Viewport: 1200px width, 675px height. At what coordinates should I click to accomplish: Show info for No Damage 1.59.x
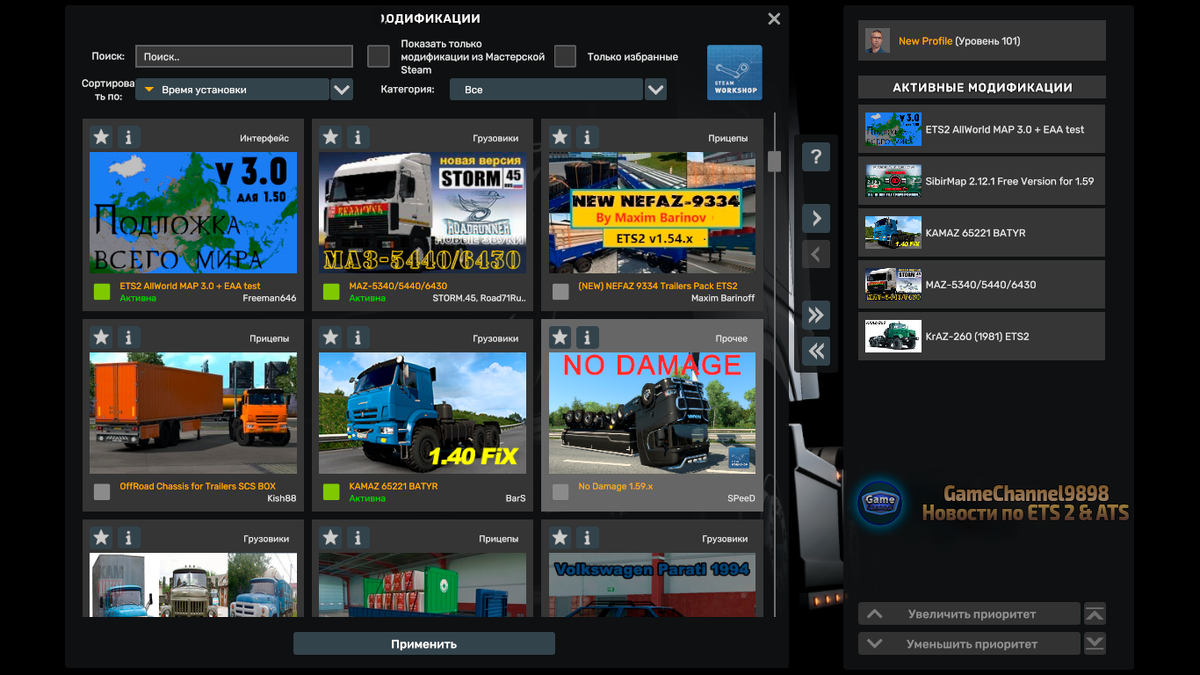pyautogui.click(x=587, y=337)
